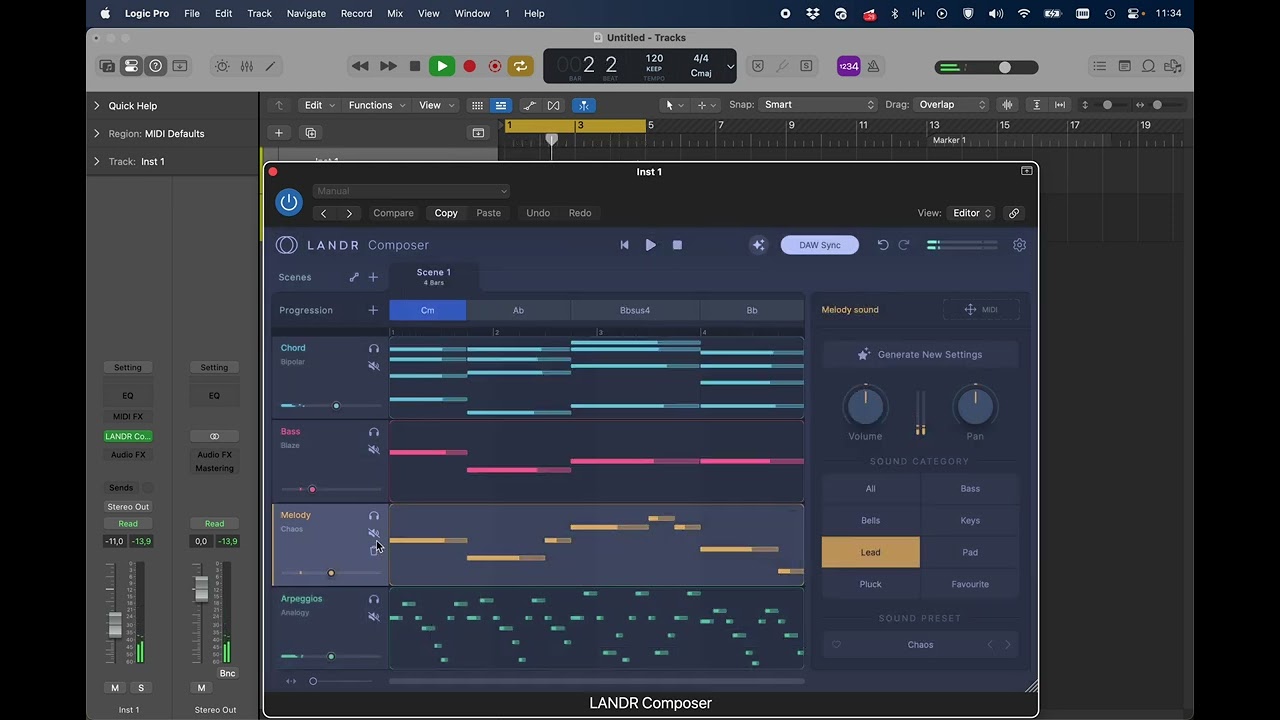This screenshot has height=720, width=1280.
Task: Click the Fast Forward transport button
Action: (388, 66)
